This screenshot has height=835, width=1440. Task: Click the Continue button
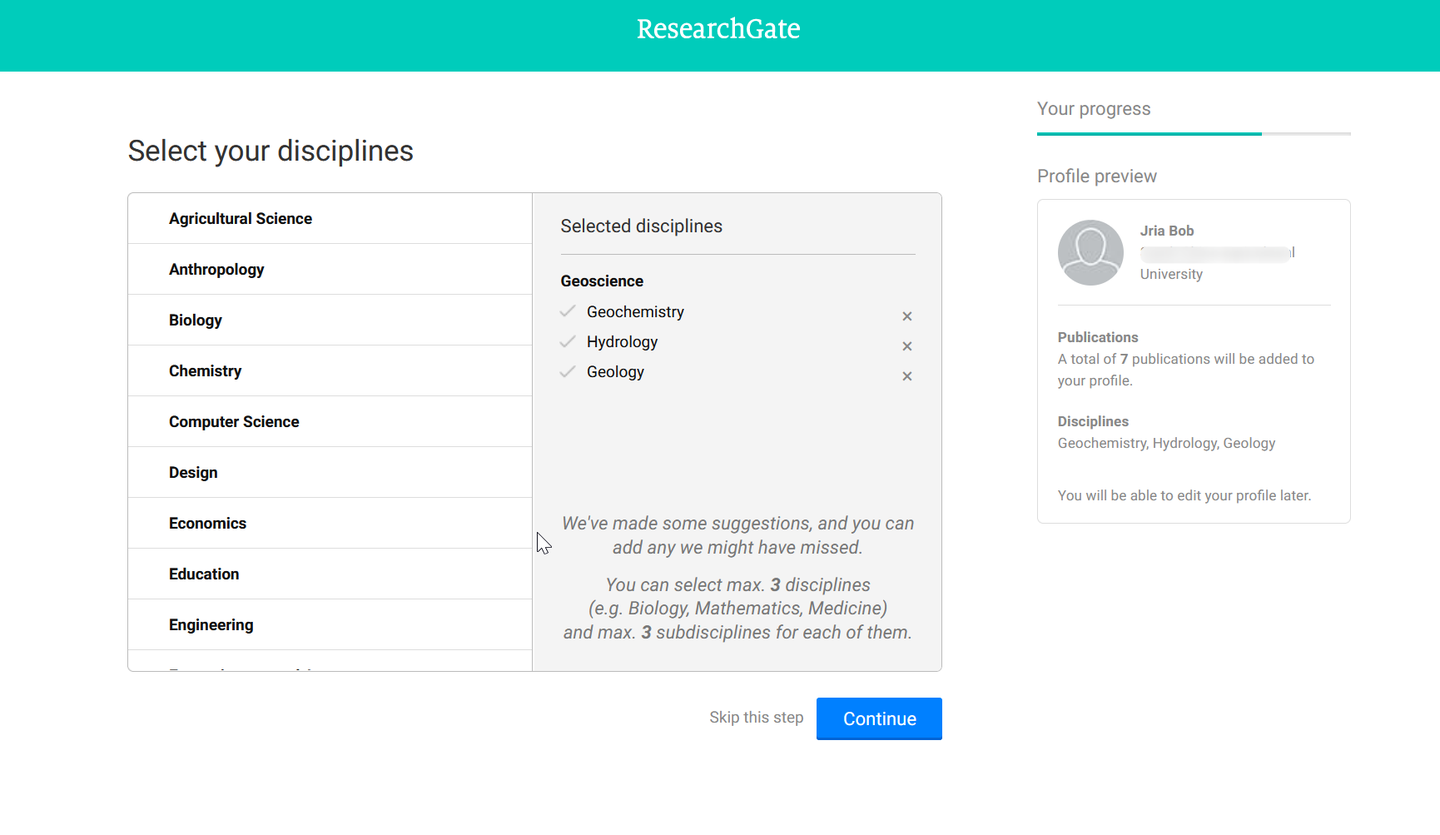click(878, 718)
